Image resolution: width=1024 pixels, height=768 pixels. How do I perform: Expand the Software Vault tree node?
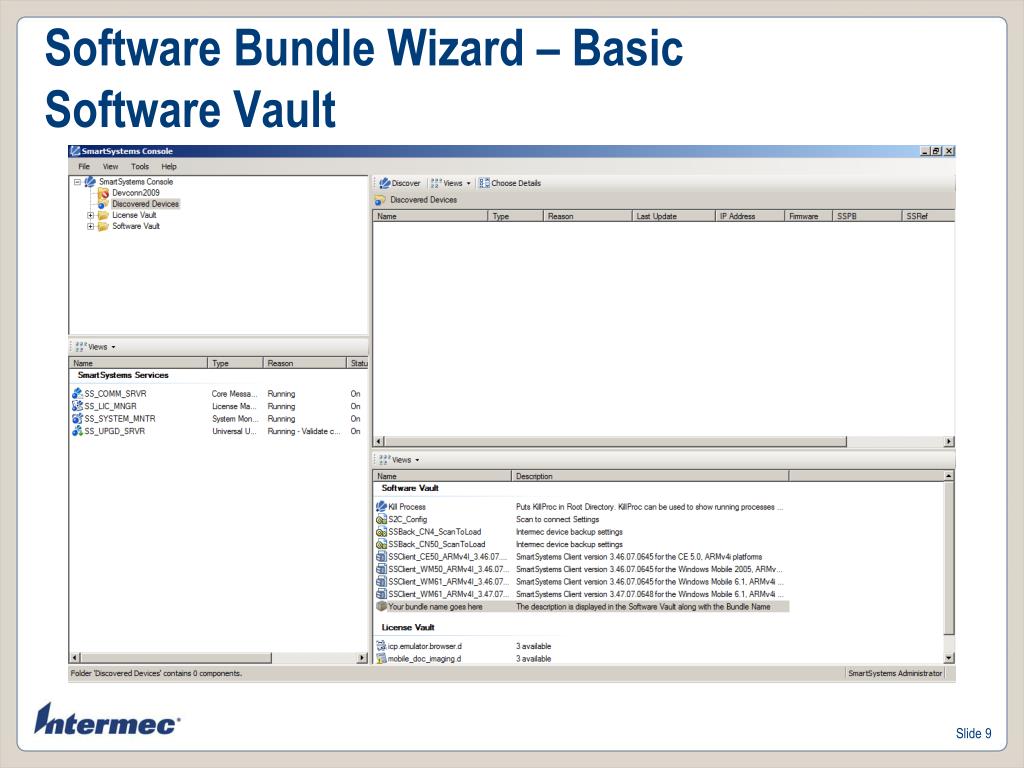pyautogui.click(x=91, y=226)
